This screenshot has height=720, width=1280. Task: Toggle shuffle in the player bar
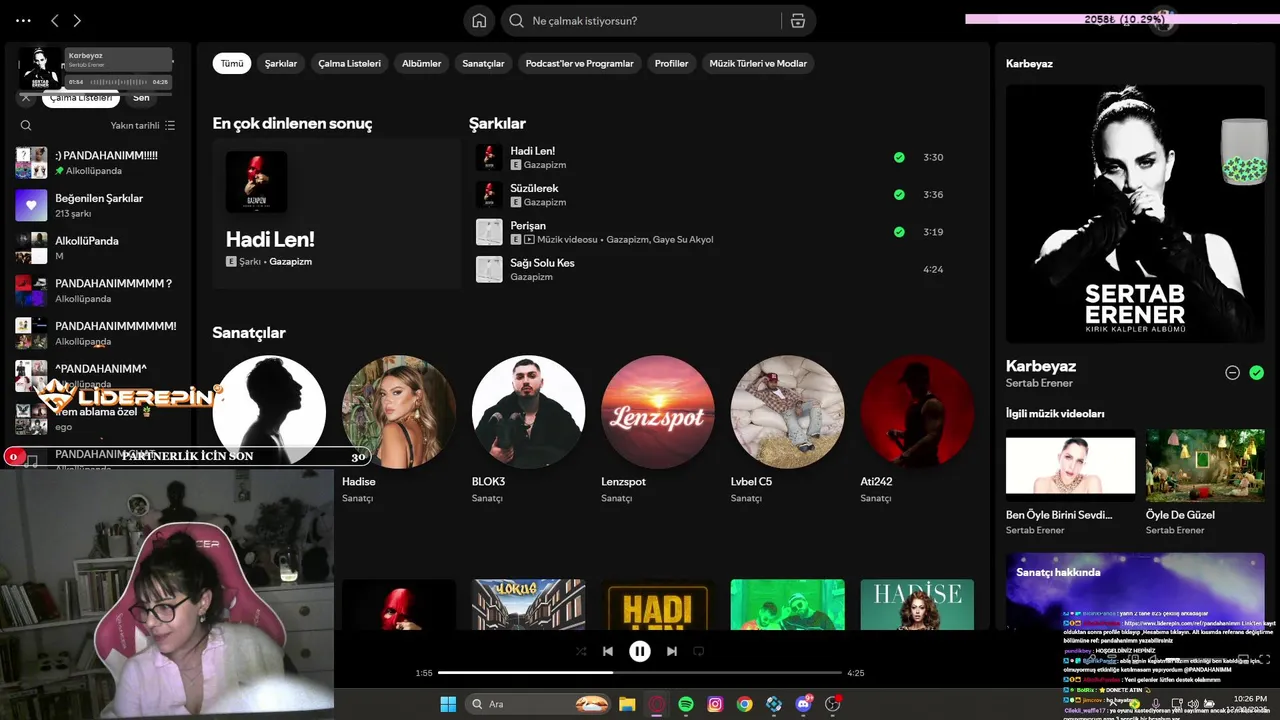pos(581,651)
